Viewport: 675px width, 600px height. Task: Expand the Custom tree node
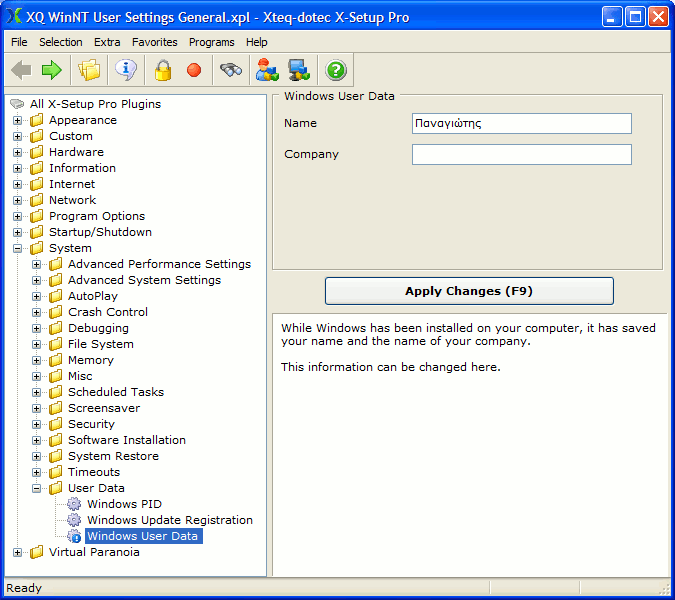pos(17,136)
